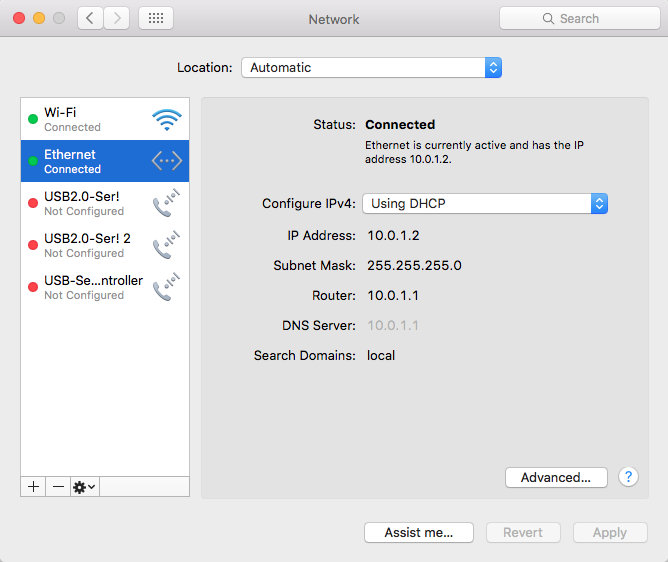Image resolution: width=668 pixels, height=562 pixels.
Task: Show all preferences grid button
Action: point(156,18)
